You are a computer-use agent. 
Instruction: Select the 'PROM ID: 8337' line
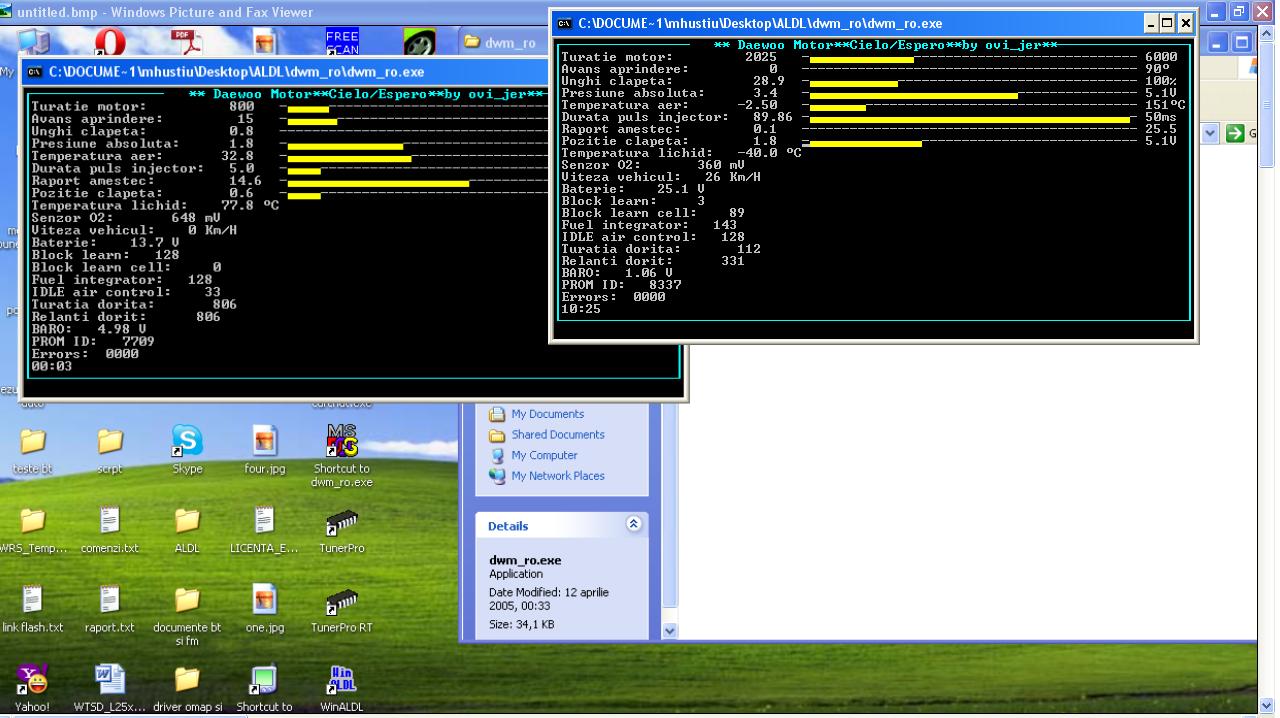pos(621,285)
